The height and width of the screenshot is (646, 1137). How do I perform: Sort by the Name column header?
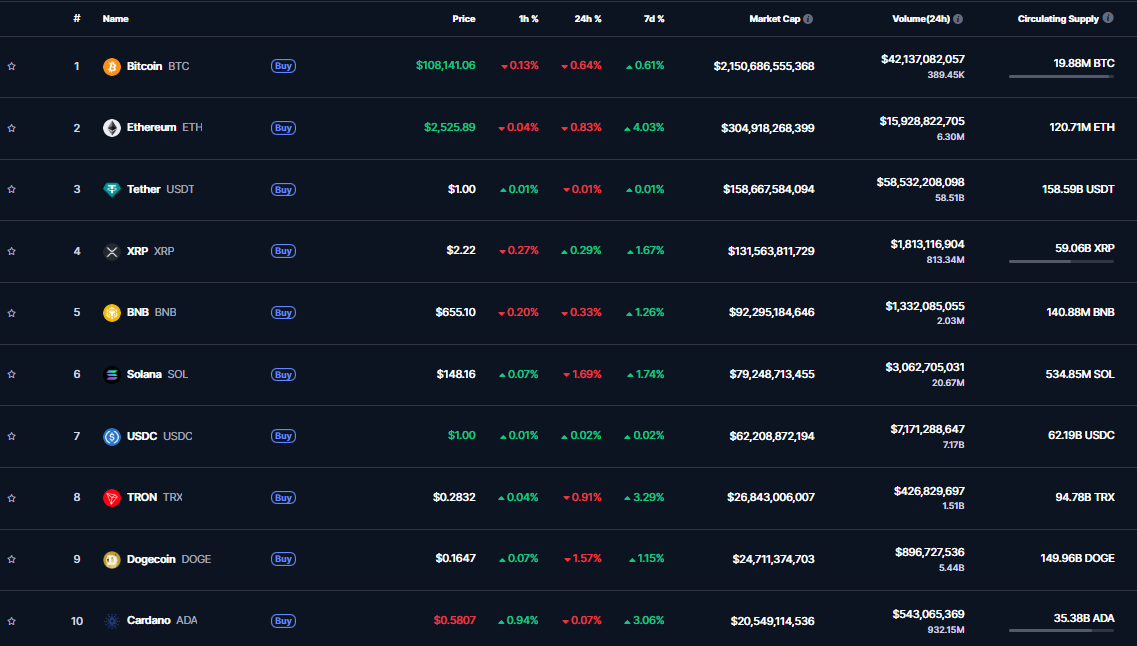(116, 19)
